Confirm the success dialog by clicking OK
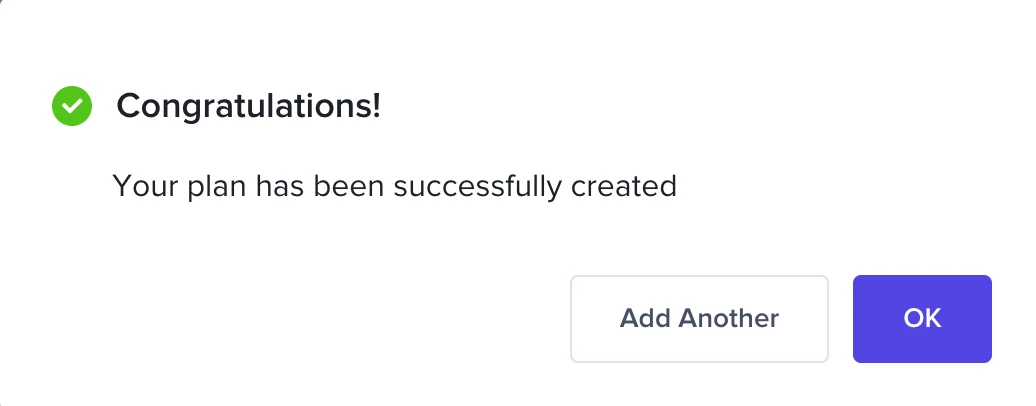1036x406 pixels. 922,319
